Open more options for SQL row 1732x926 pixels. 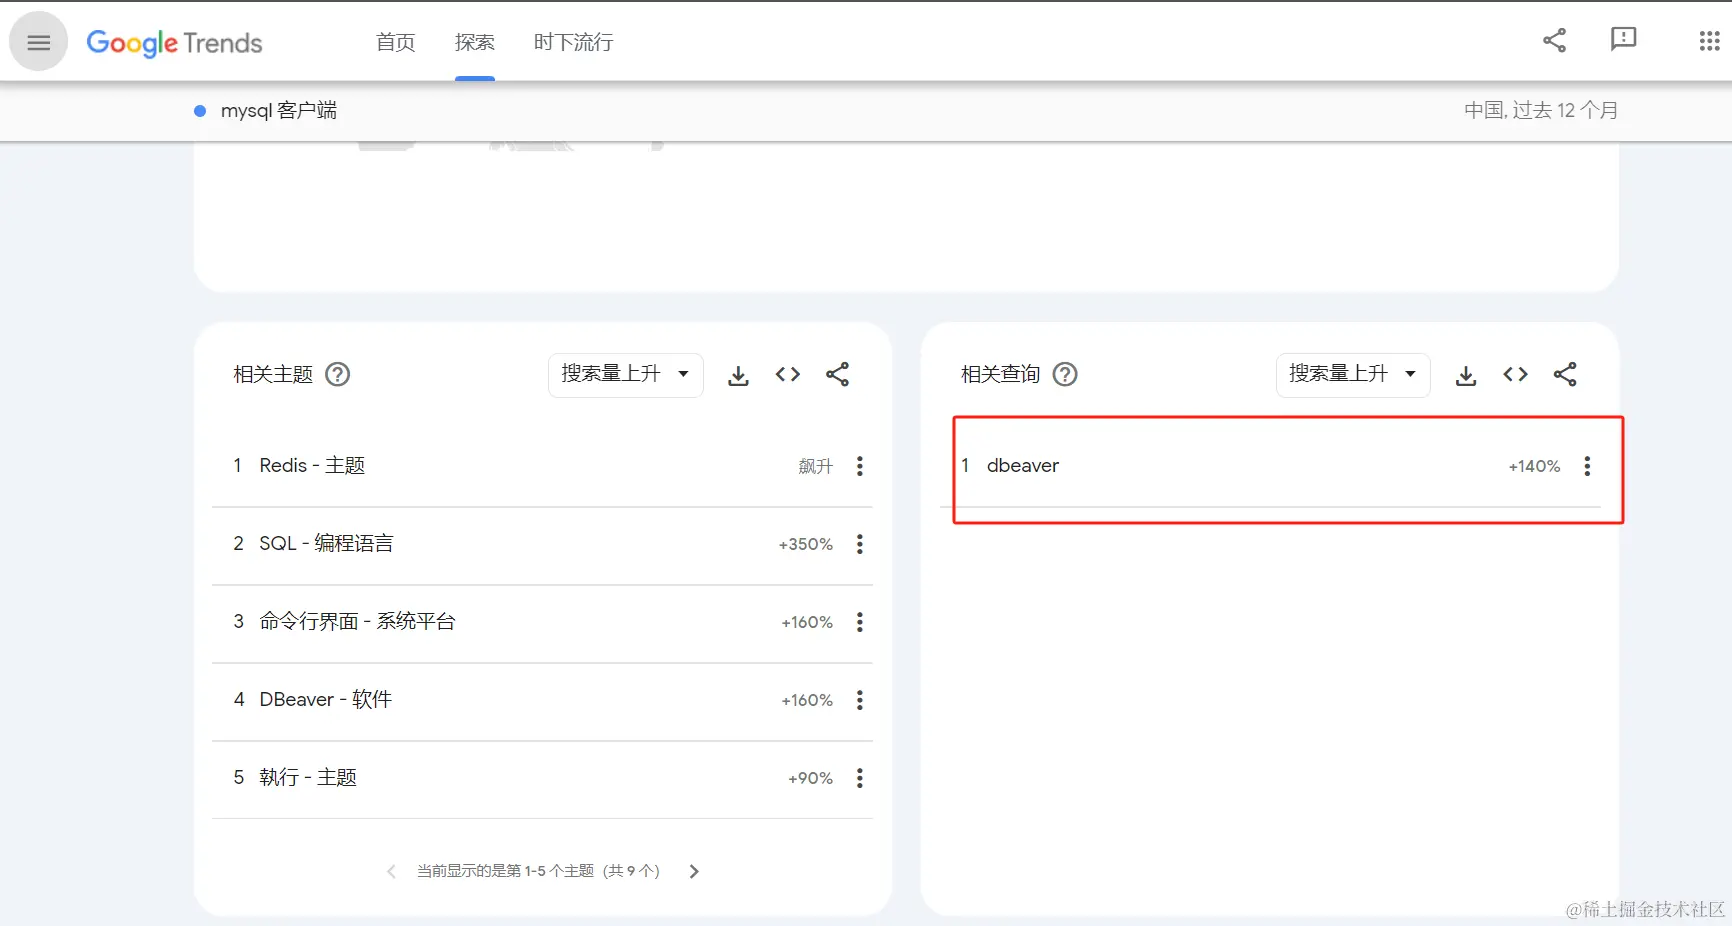click(x=860, y=544)
